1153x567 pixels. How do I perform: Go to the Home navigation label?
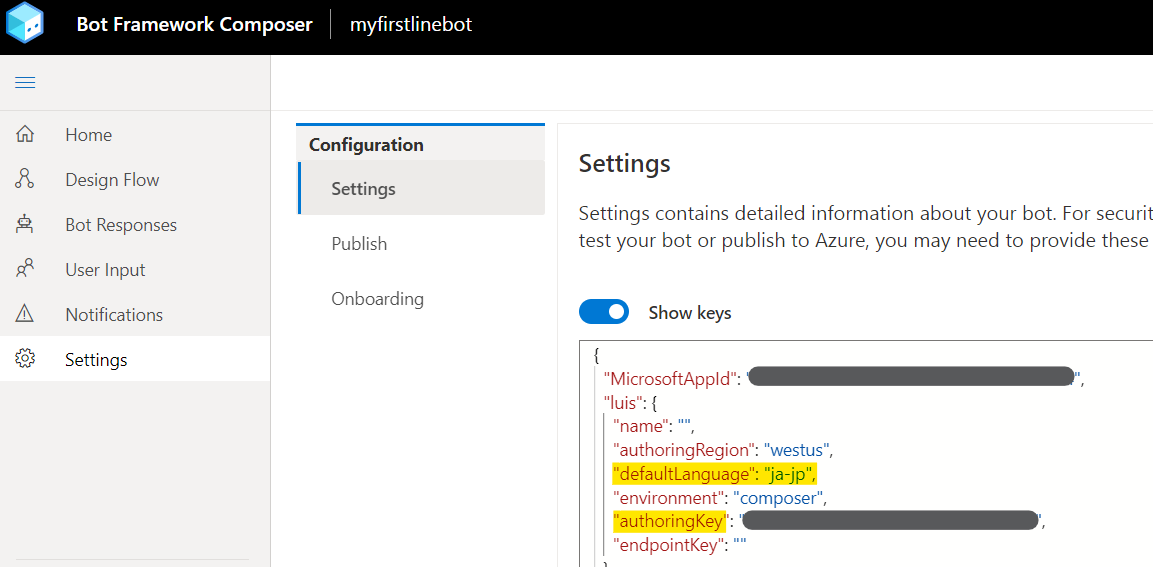point(88,135)
